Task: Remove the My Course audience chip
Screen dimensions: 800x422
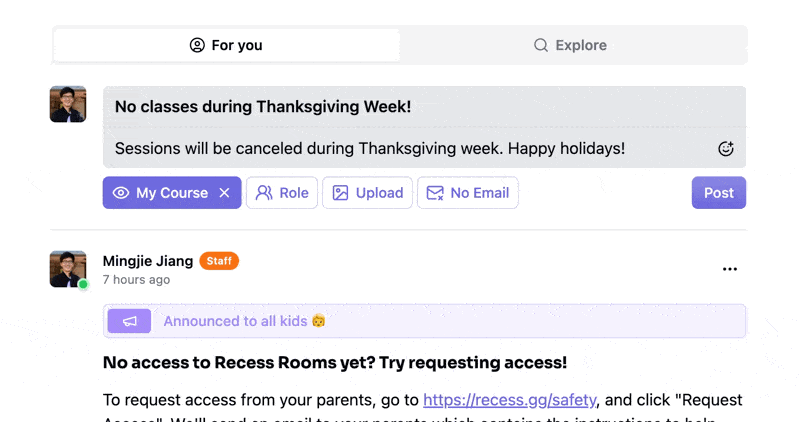Action: (224, 193)
